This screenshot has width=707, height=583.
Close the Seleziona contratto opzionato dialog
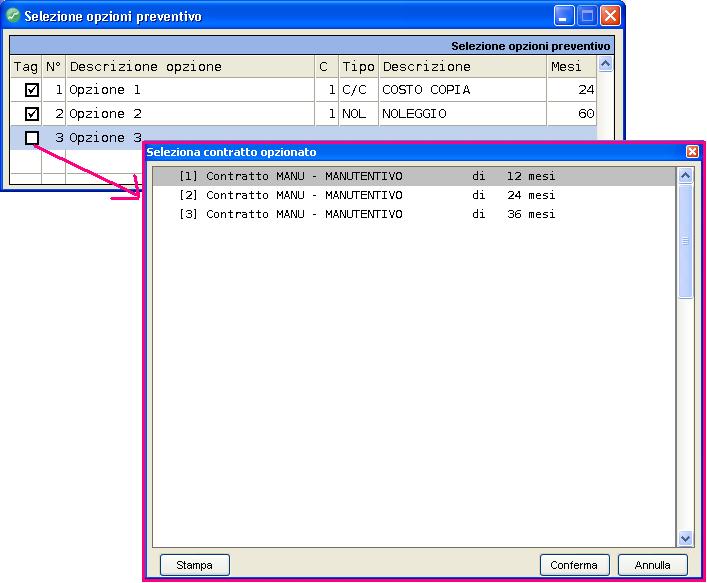[692, 151]
